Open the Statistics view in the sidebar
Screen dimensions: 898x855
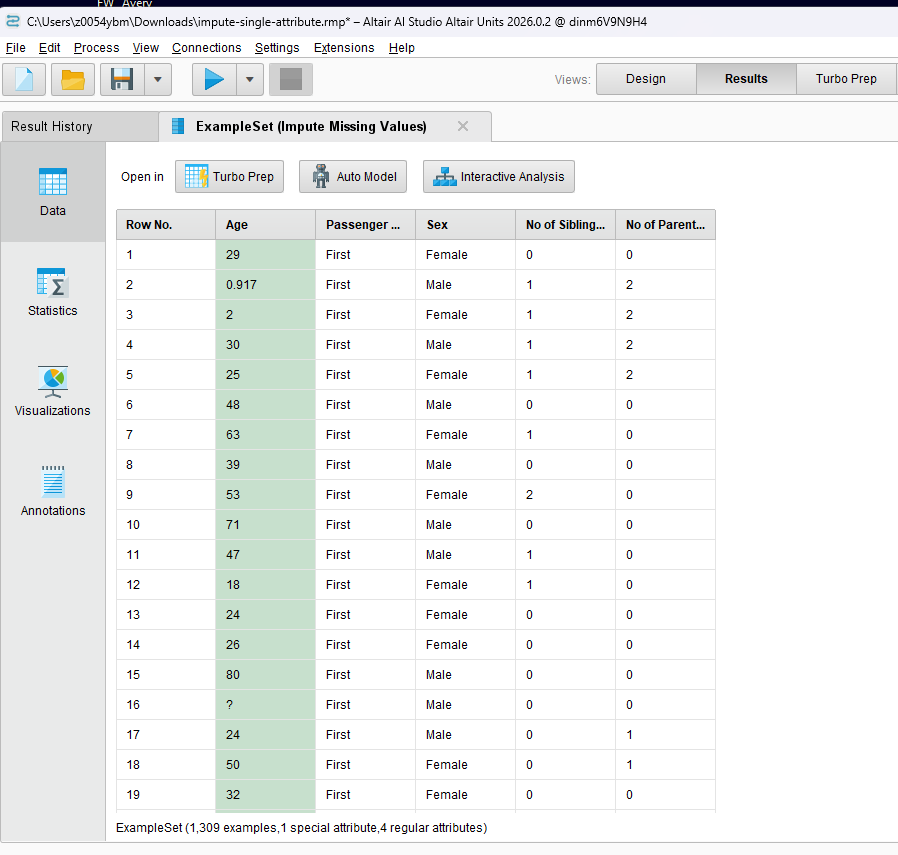point(53,292)
